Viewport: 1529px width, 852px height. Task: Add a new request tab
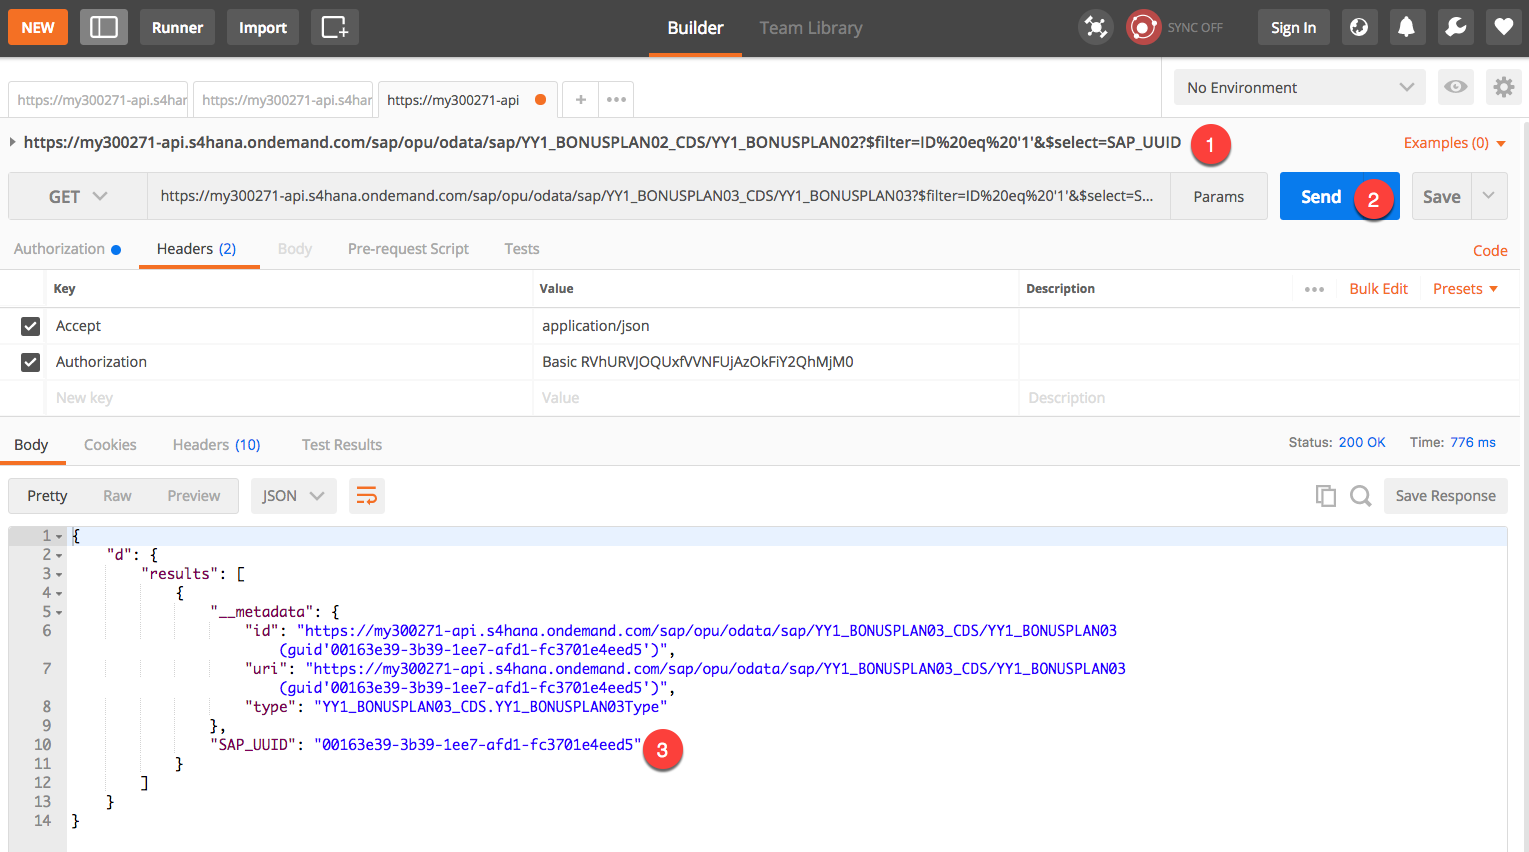[x=580, y=99]
